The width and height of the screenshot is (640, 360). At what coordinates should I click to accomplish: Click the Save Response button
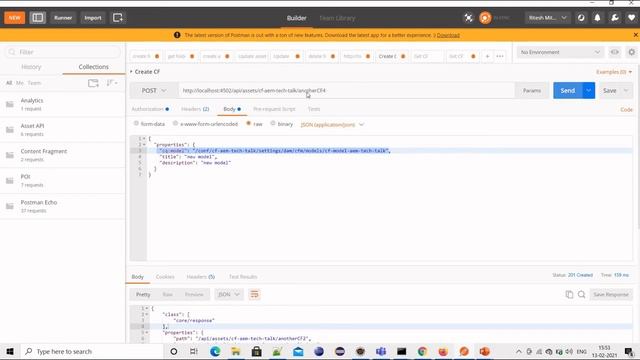[611, 294]
